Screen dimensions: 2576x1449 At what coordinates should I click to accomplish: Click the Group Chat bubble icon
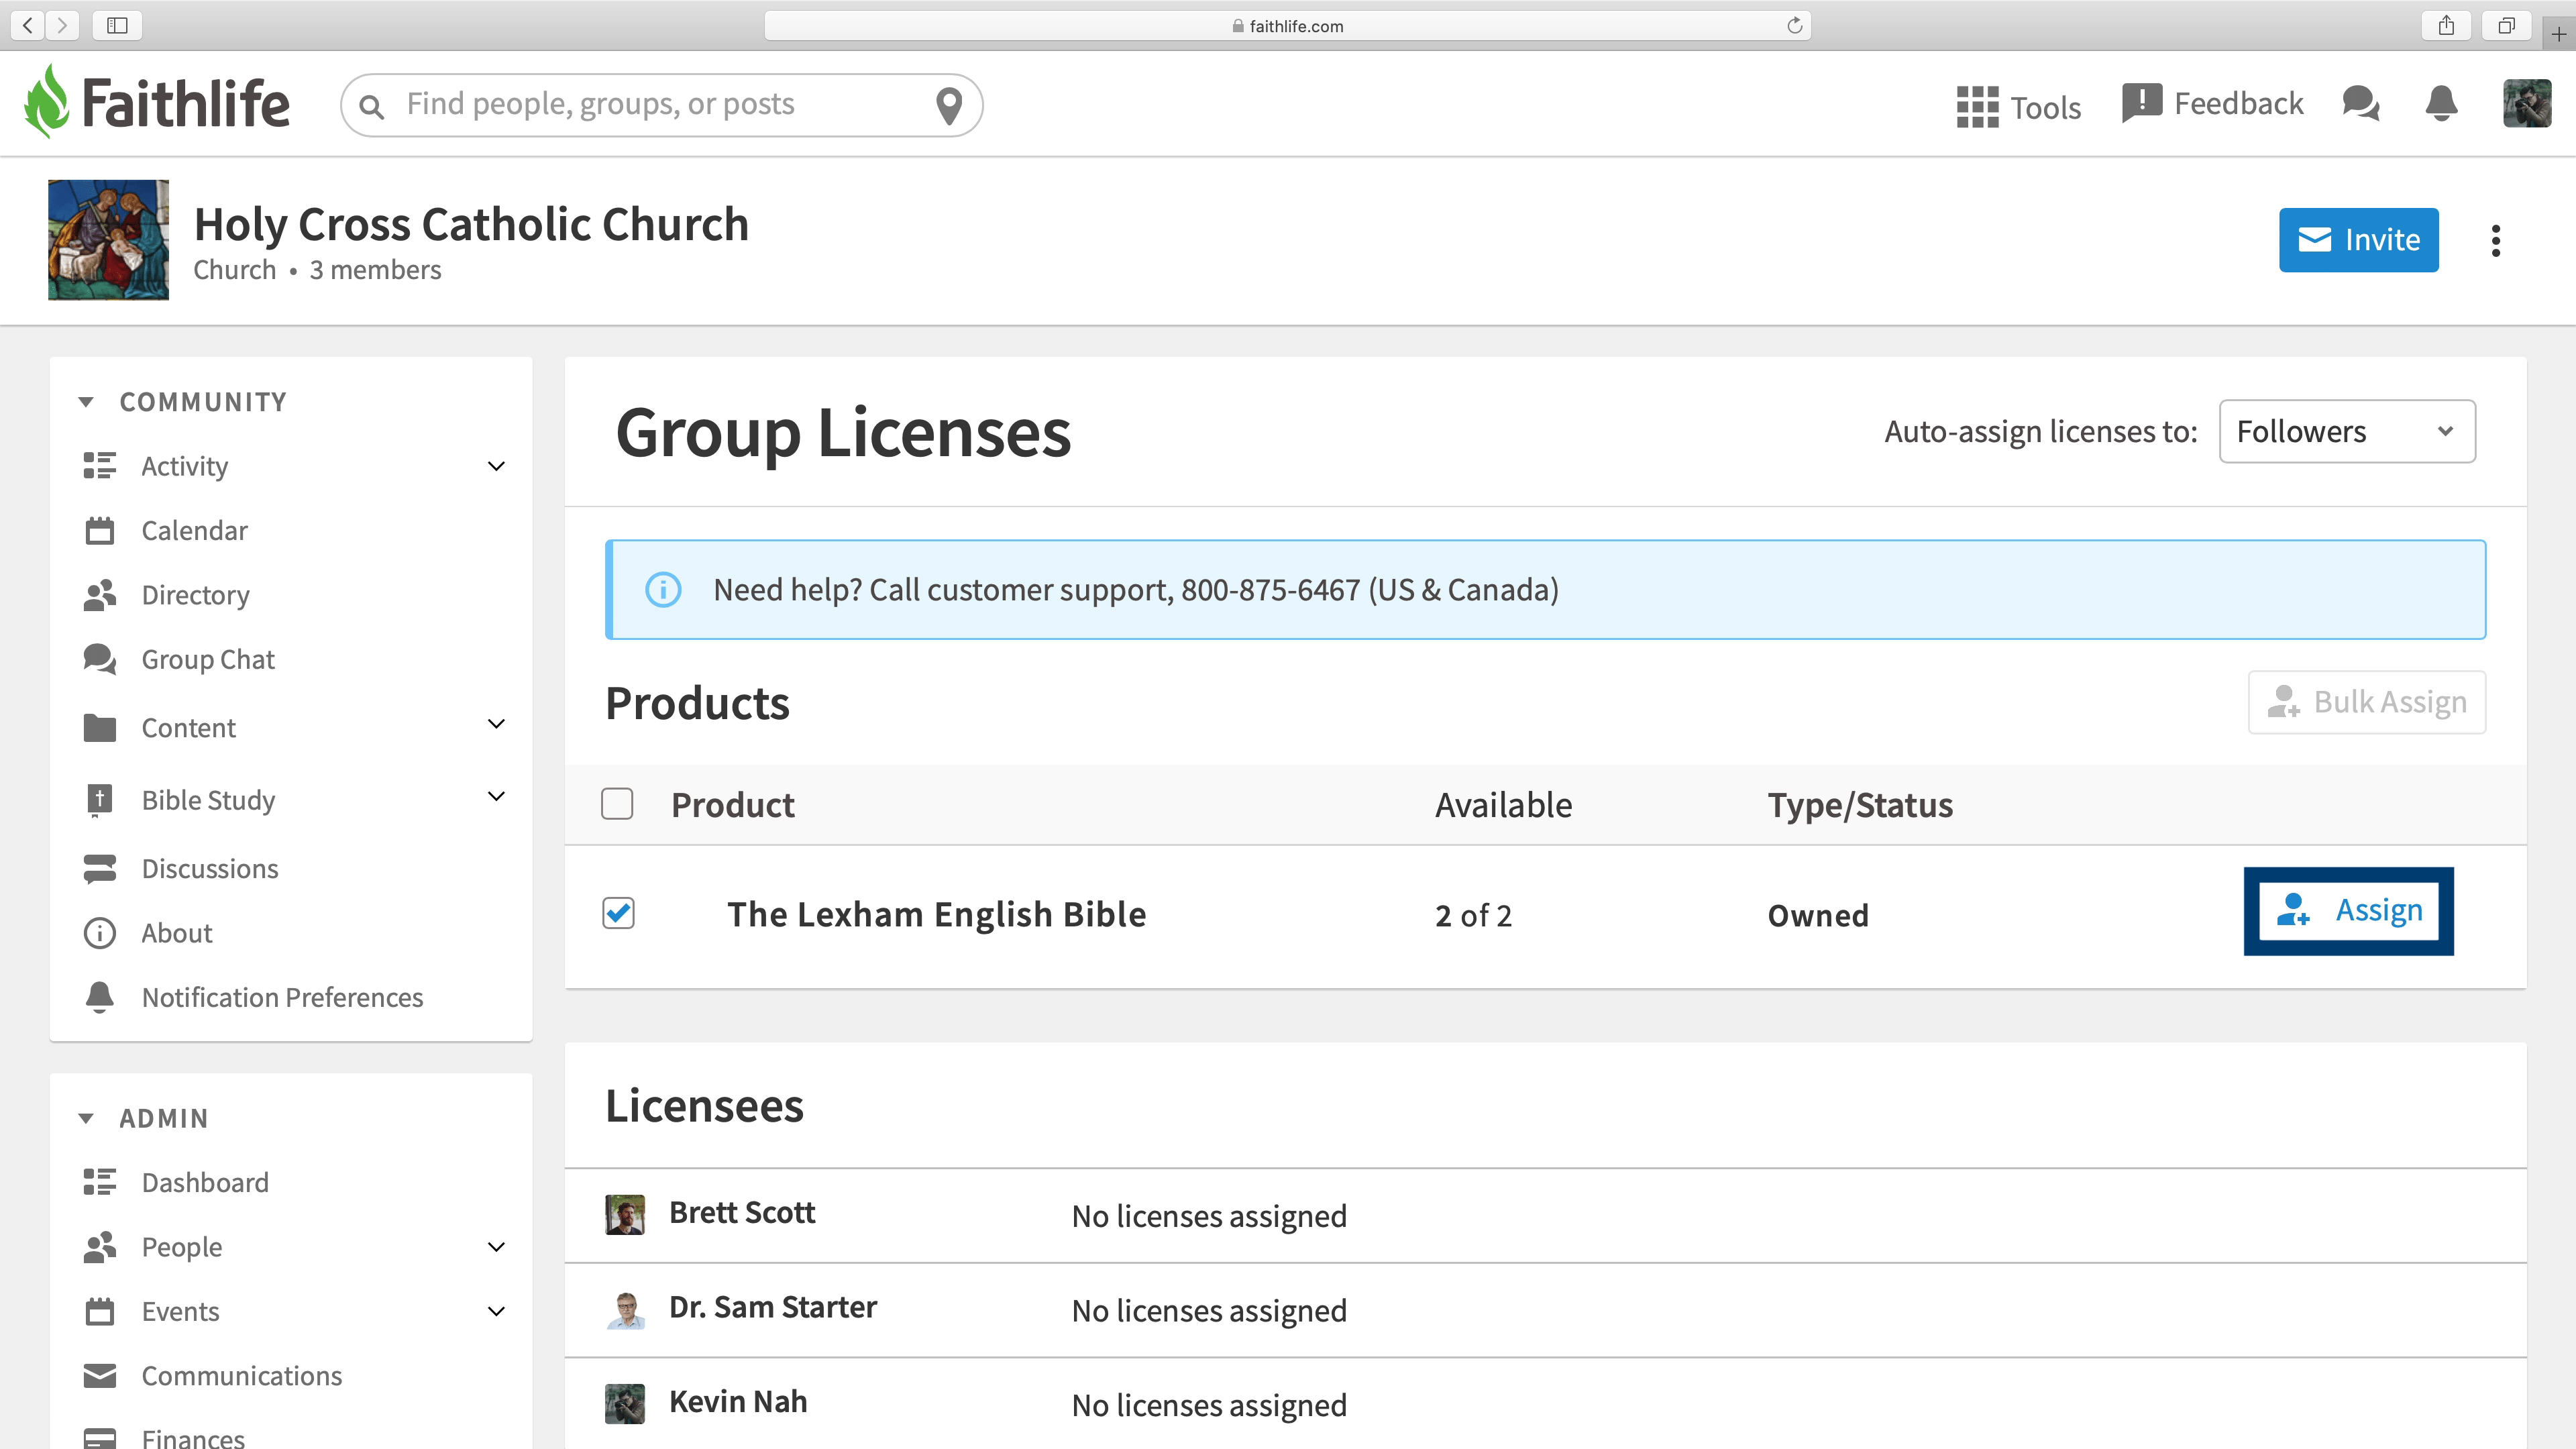(x=99, y=659)
